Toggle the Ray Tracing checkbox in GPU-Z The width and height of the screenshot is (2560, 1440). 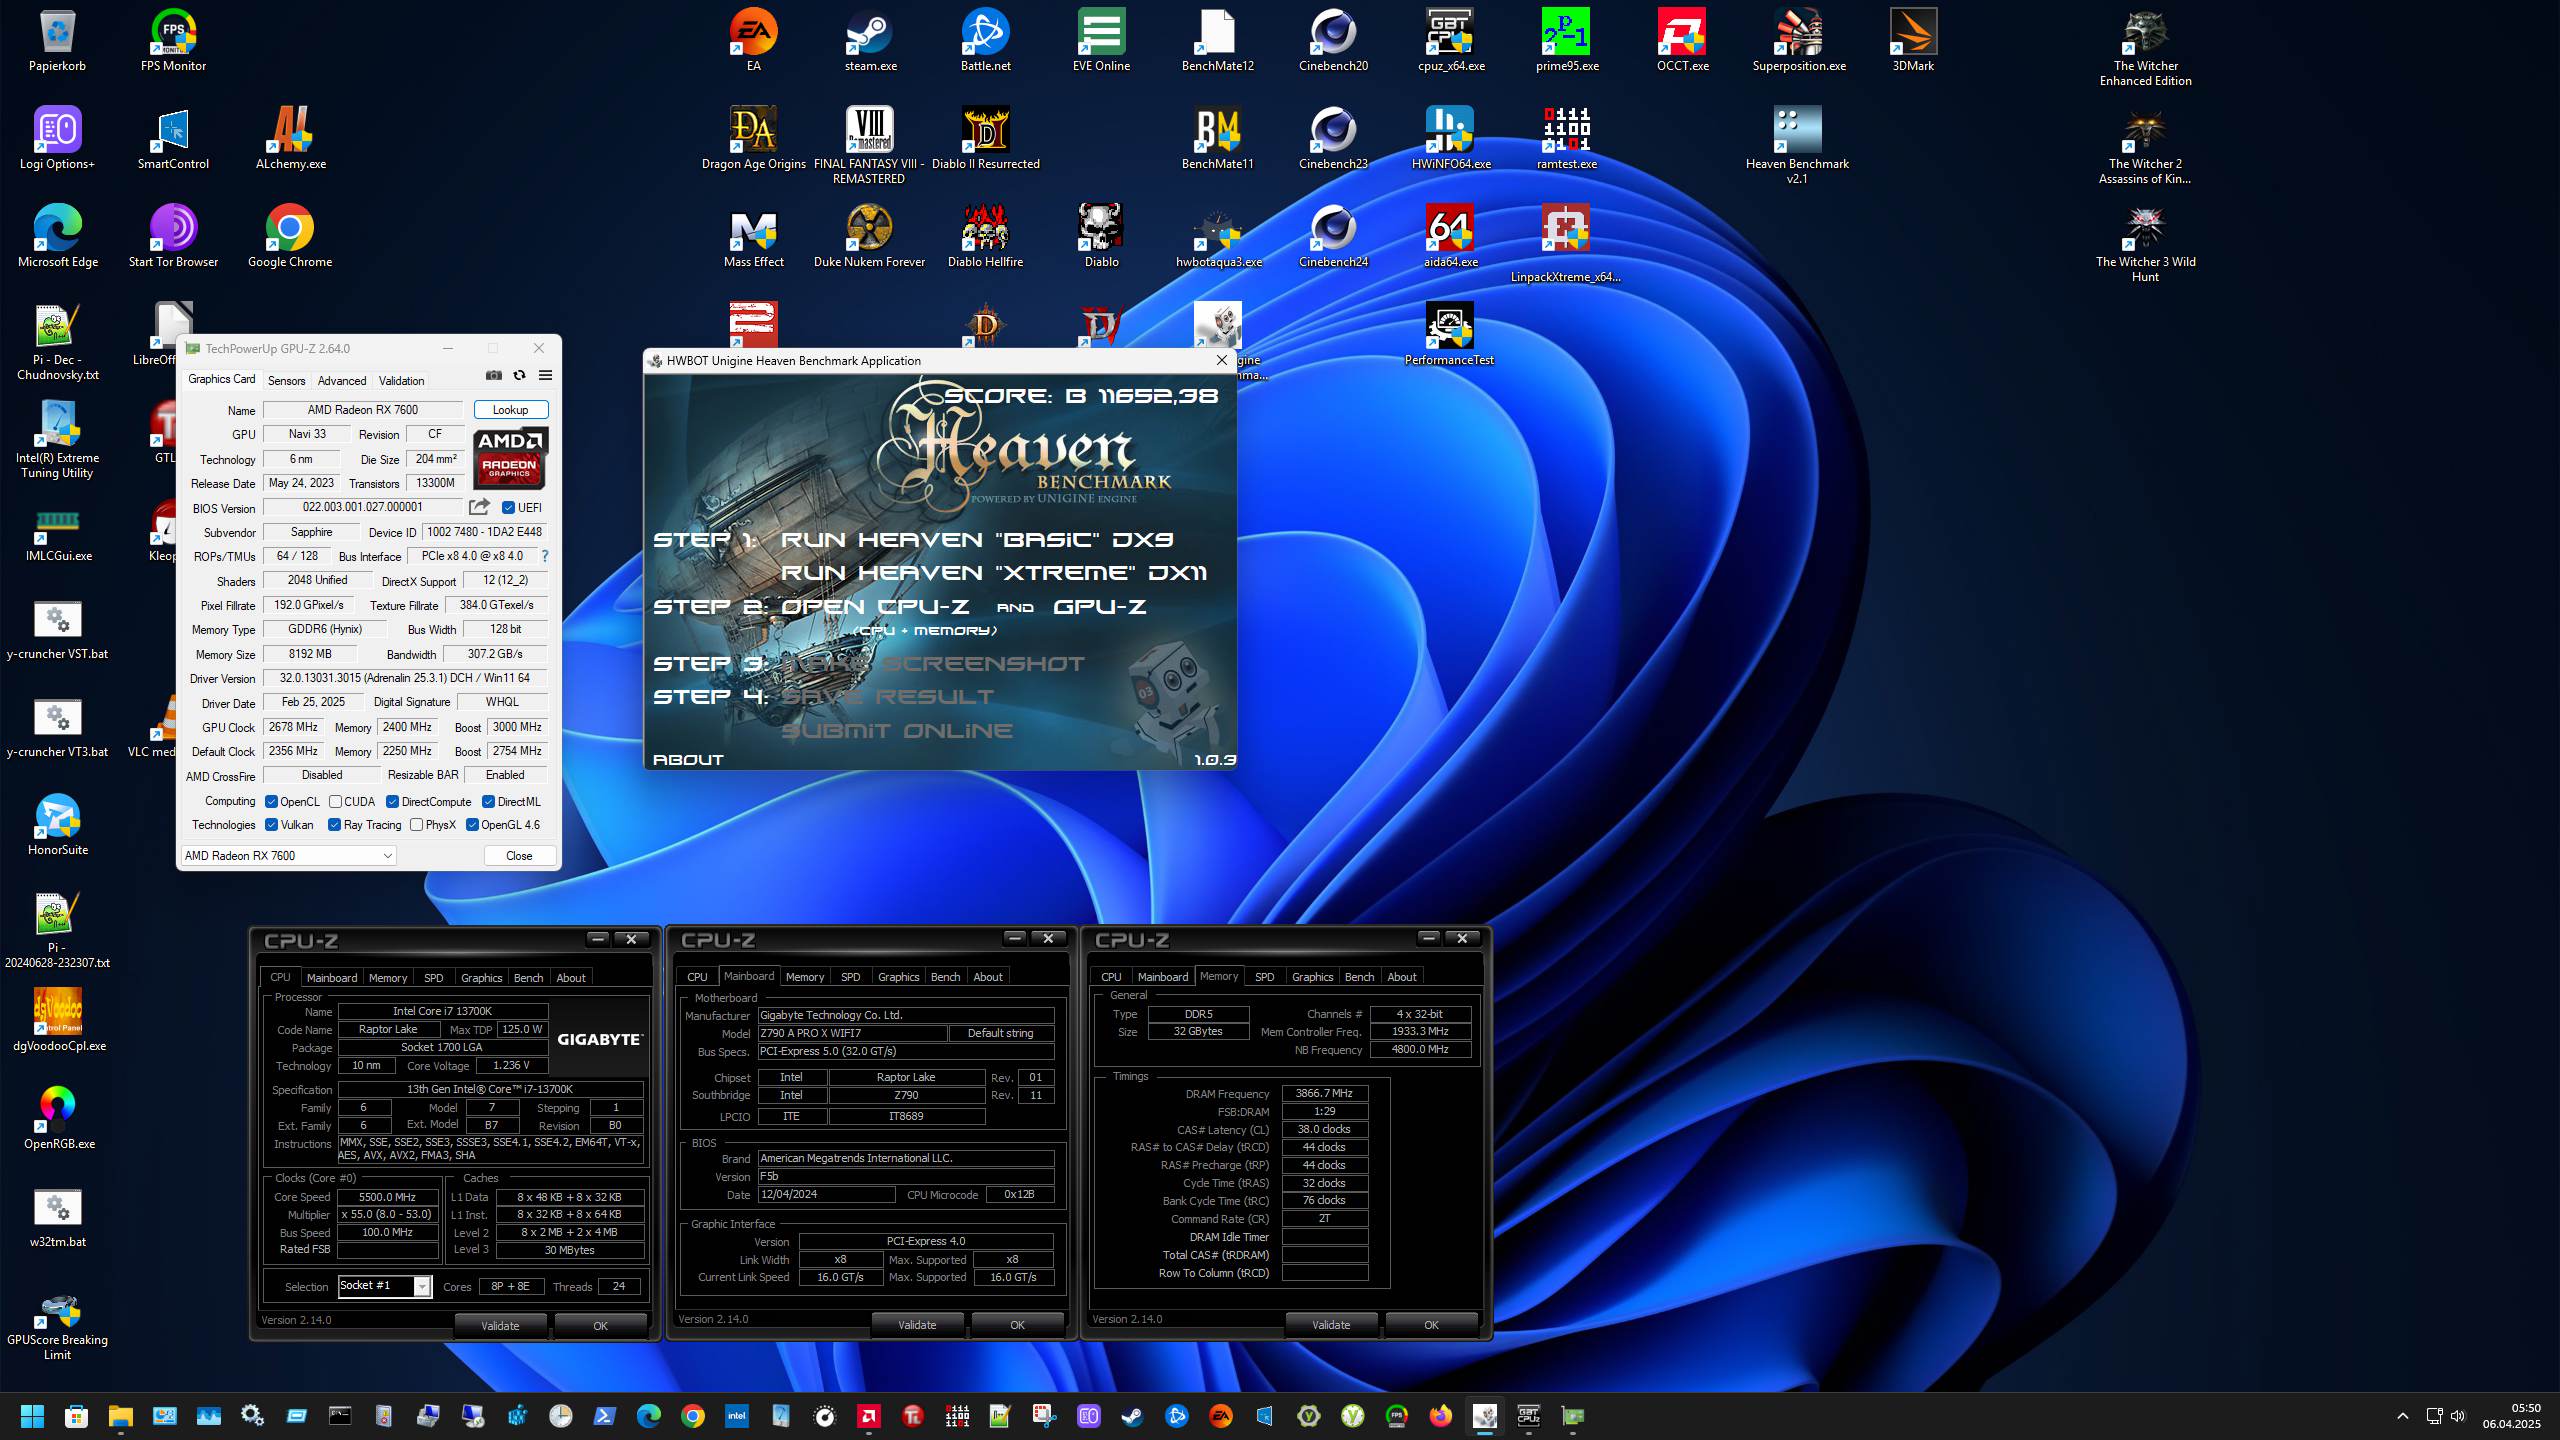[335, 825]
